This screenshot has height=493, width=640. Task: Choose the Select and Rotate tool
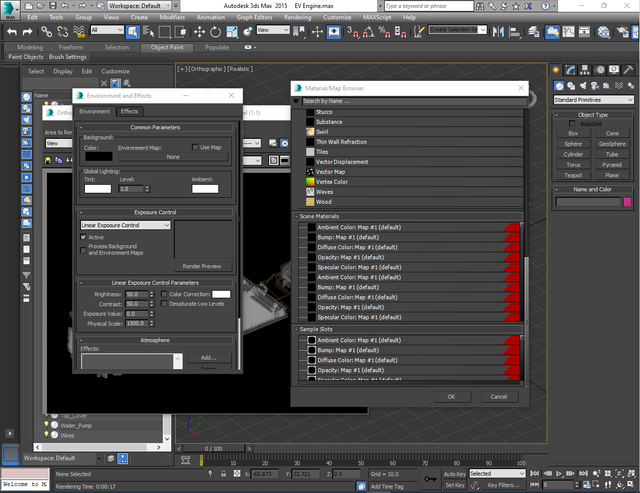(x=215, y=32)
